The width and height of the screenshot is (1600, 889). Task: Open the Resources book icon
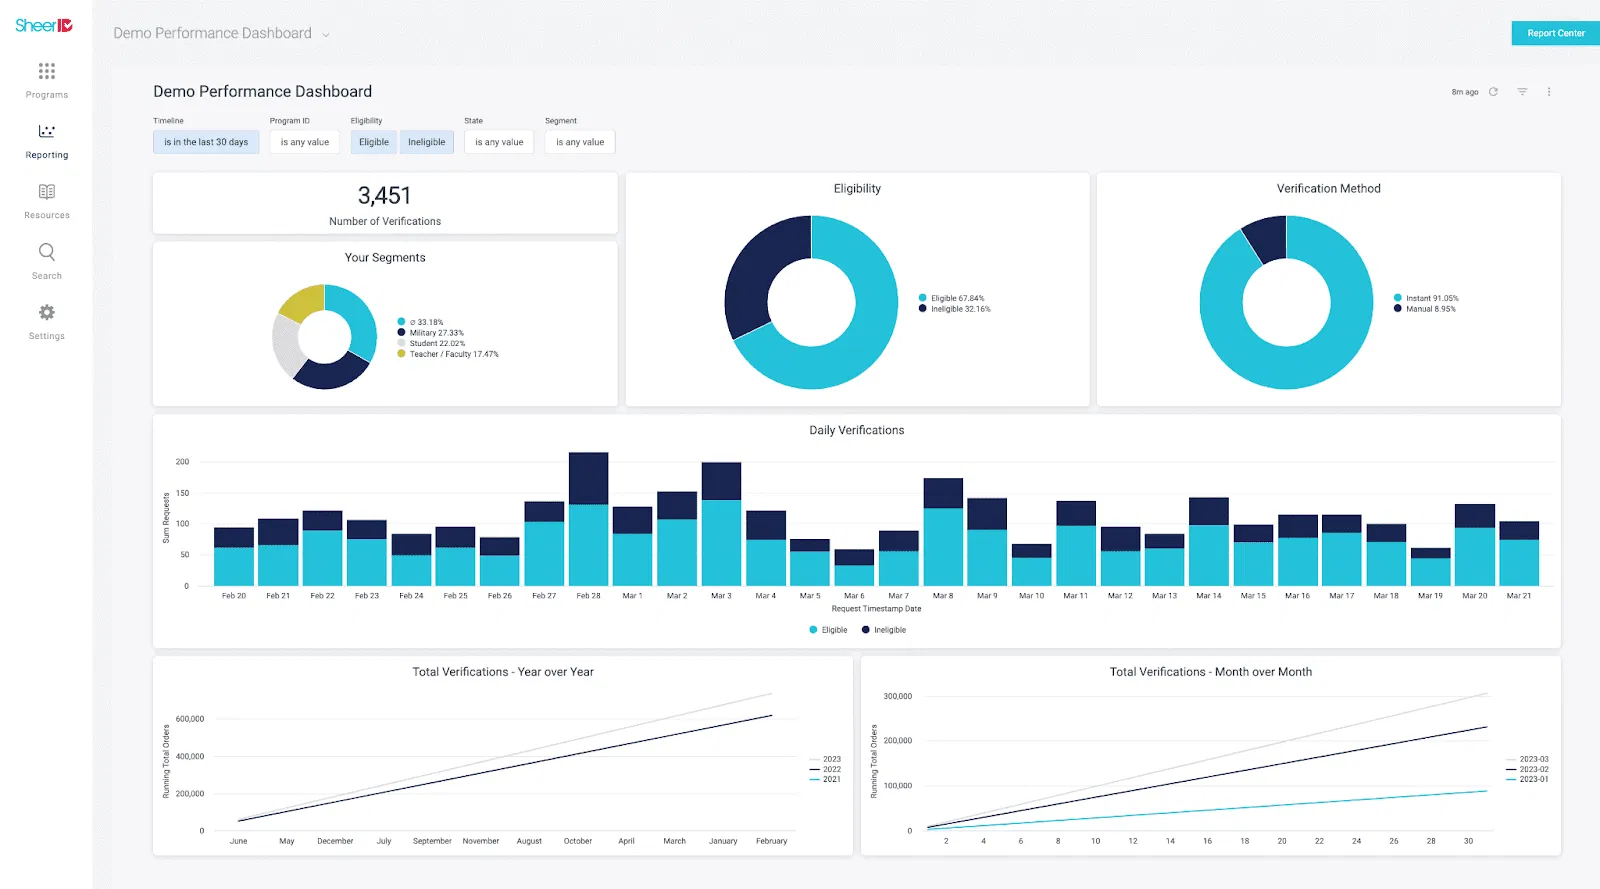47,192
